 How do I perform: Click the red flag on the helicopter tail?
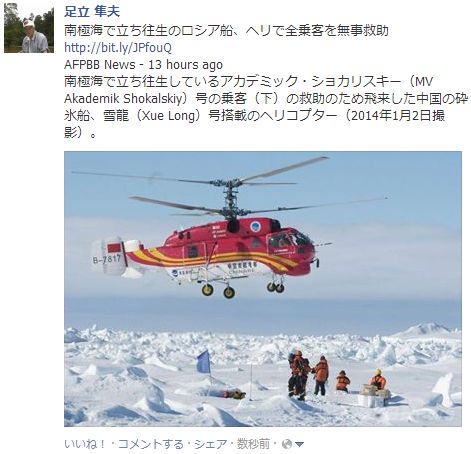point(114,248)
